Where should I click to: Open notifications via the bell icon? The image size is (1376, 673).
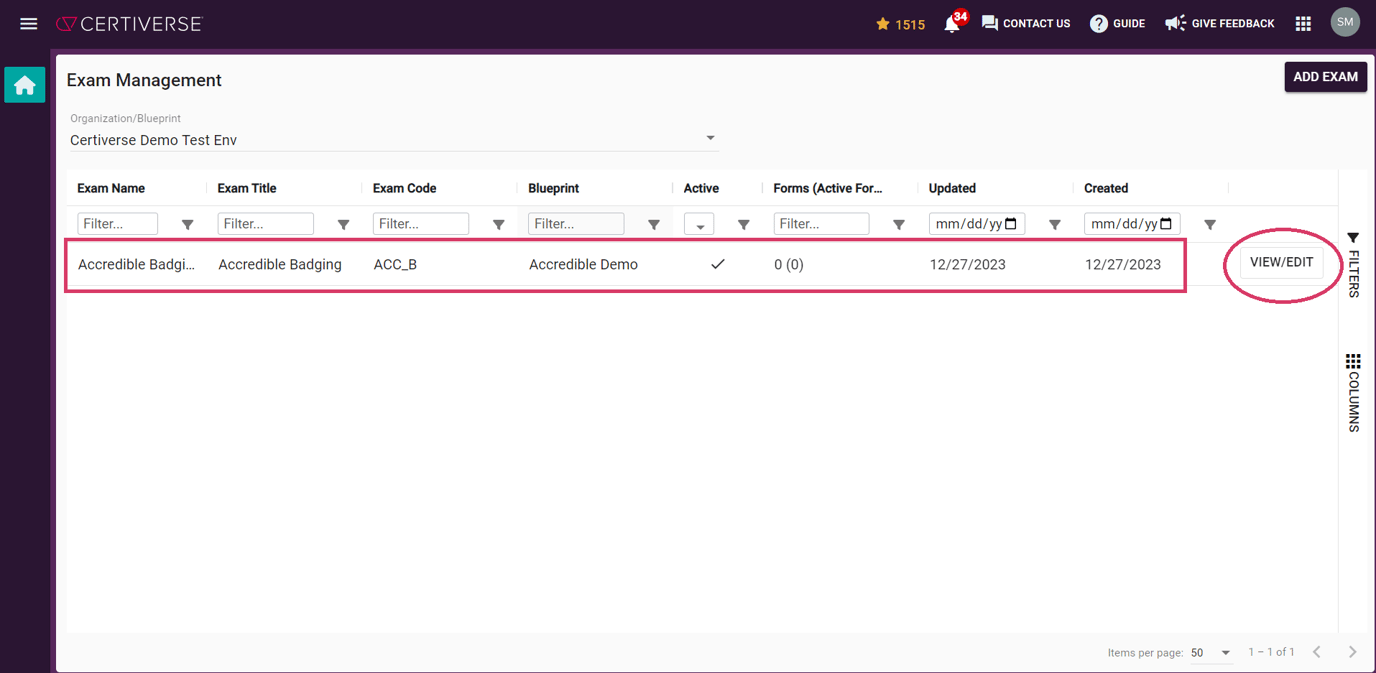pos(952,23)
